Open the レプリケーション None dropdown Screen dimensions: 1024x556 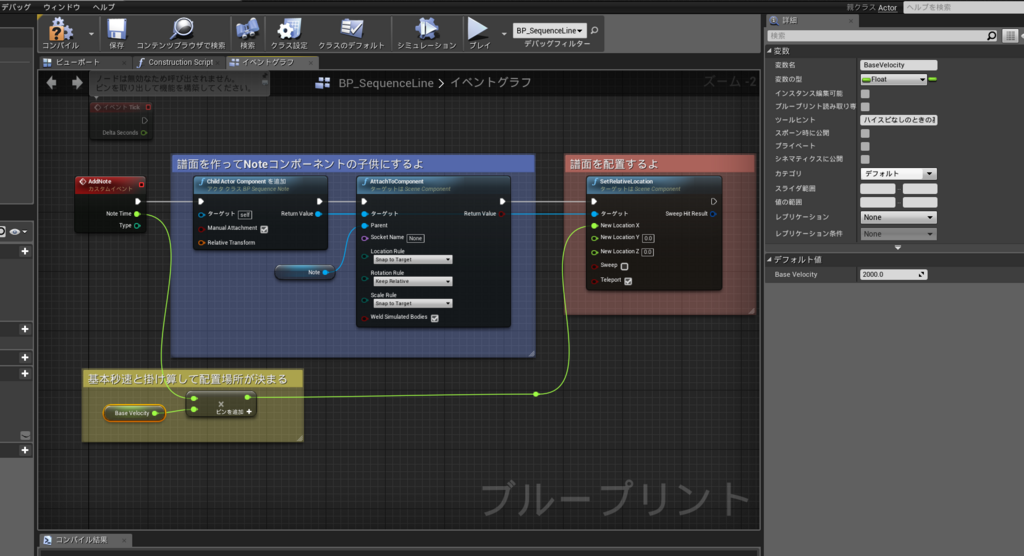pyautogui.click(x=898, y=217)
